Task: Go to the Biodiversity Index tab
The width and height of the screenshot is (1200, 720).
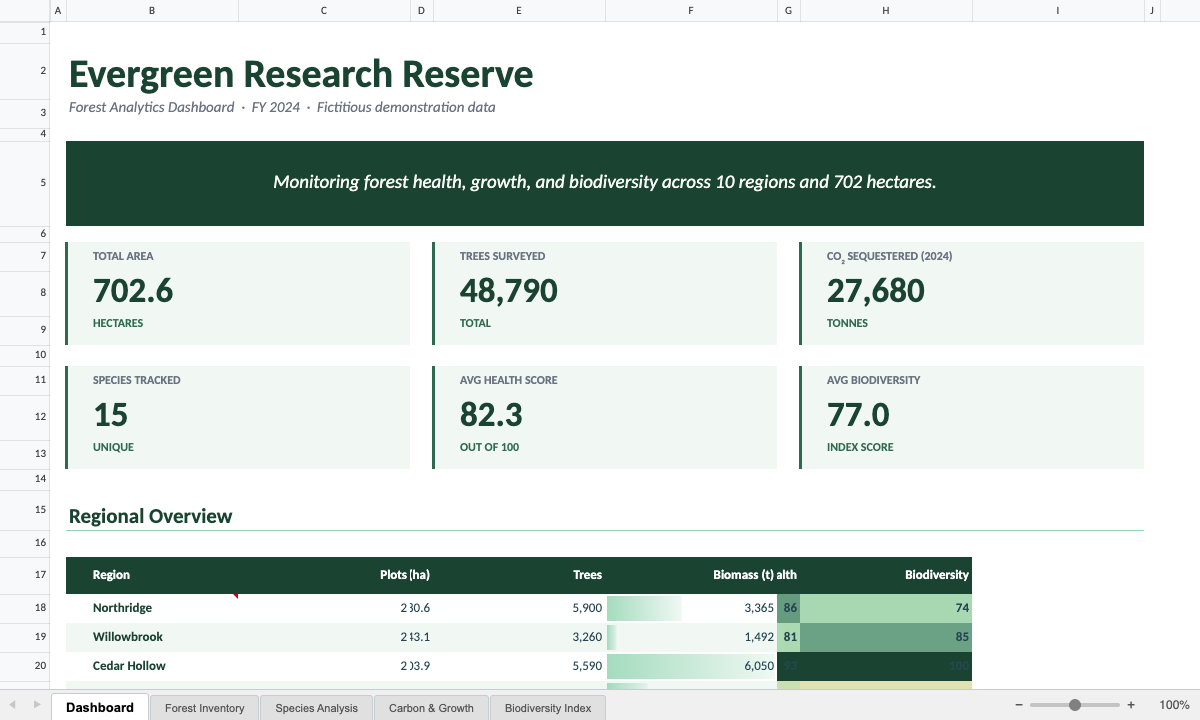Action: 548,708
